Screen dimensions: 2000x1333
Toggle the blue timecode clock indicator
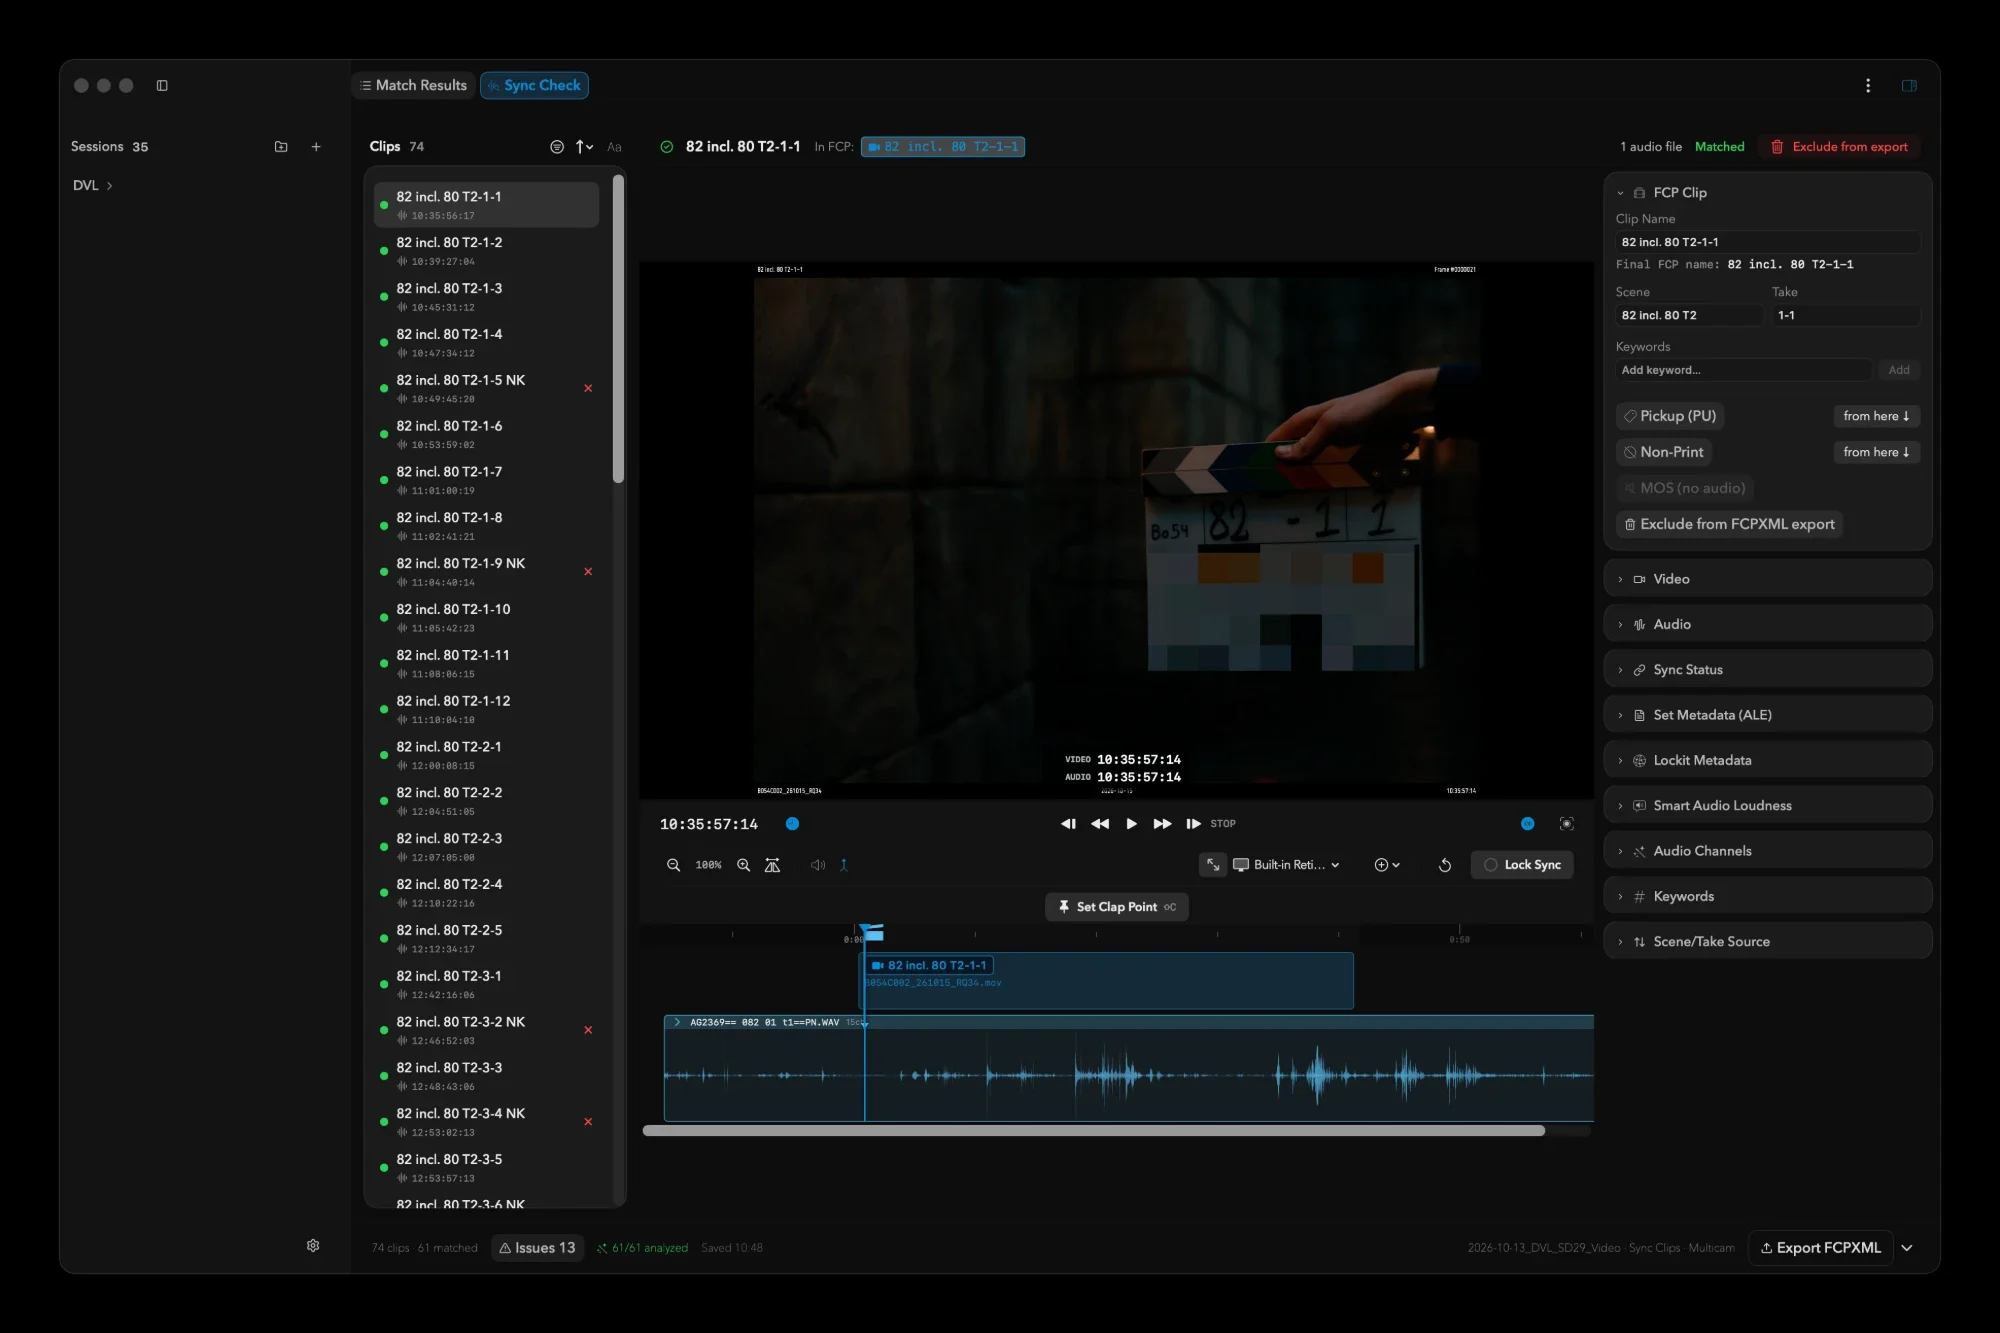coord(792,824)
